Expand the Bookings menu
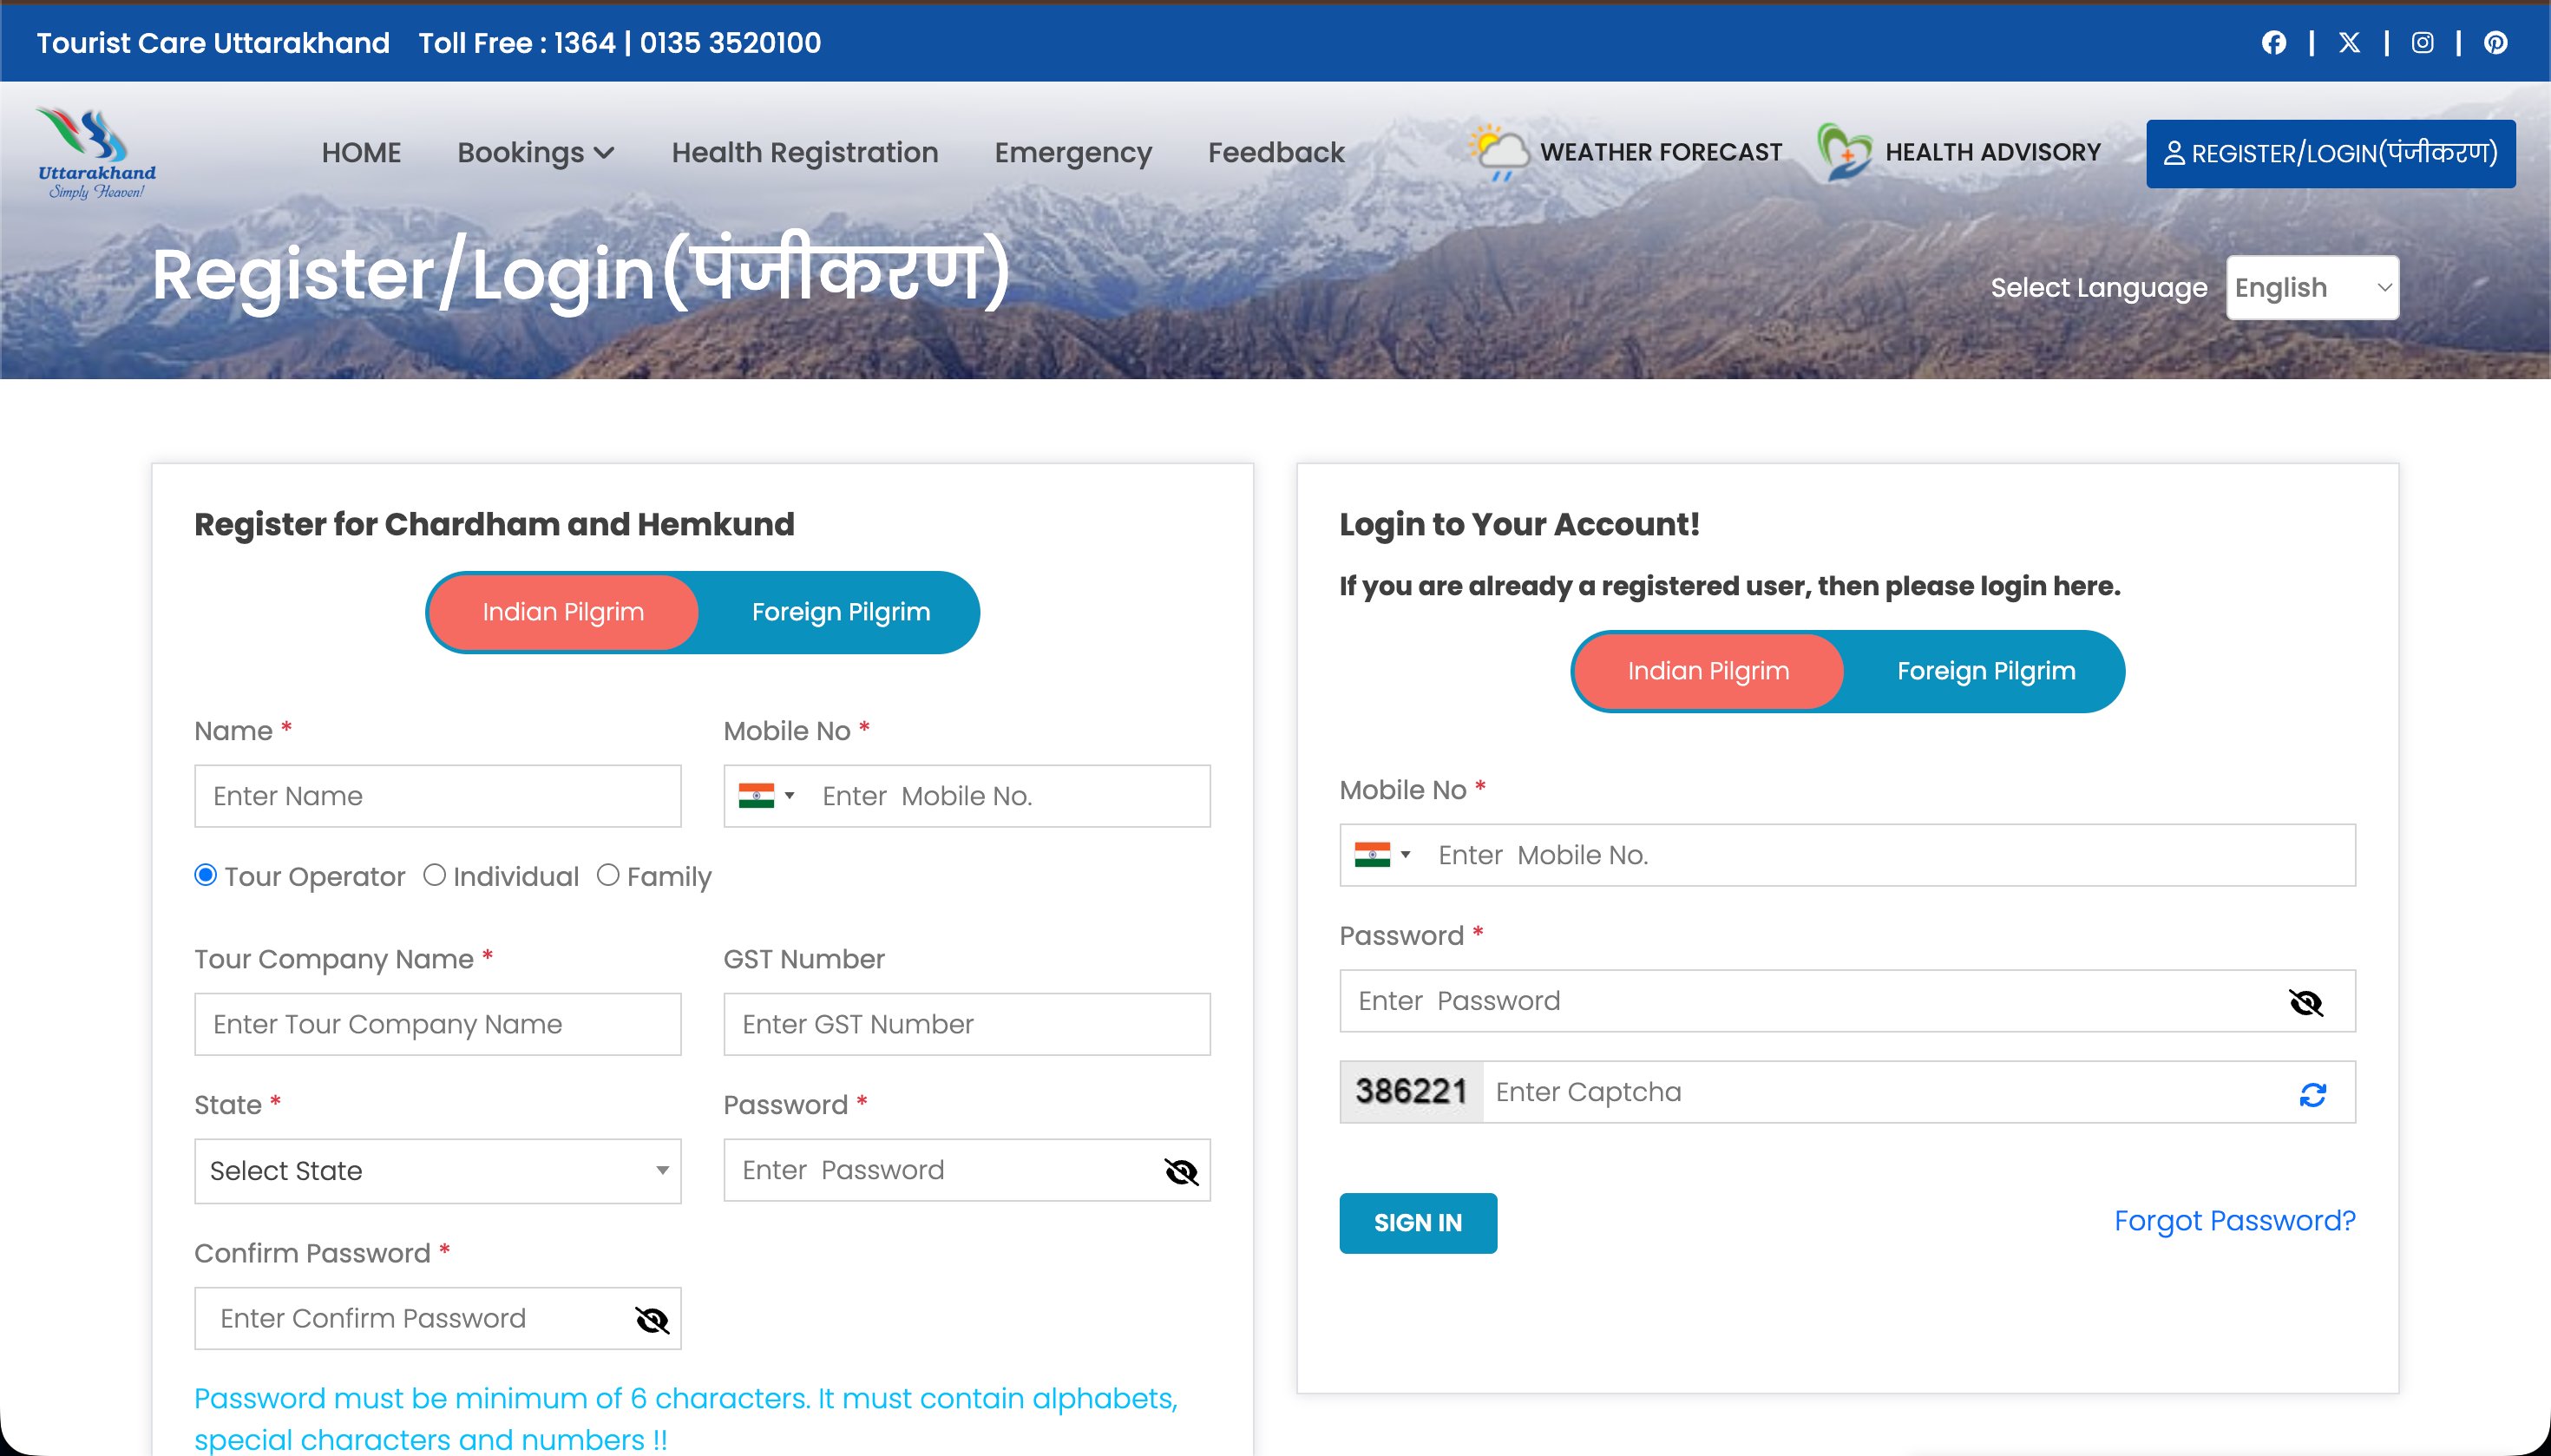 tap(535, 152)
